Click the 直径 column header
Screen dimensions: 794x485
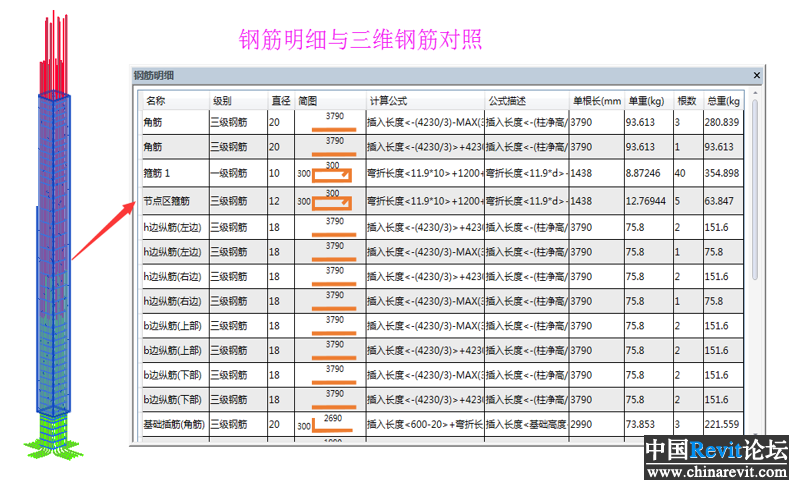point(281,101)
